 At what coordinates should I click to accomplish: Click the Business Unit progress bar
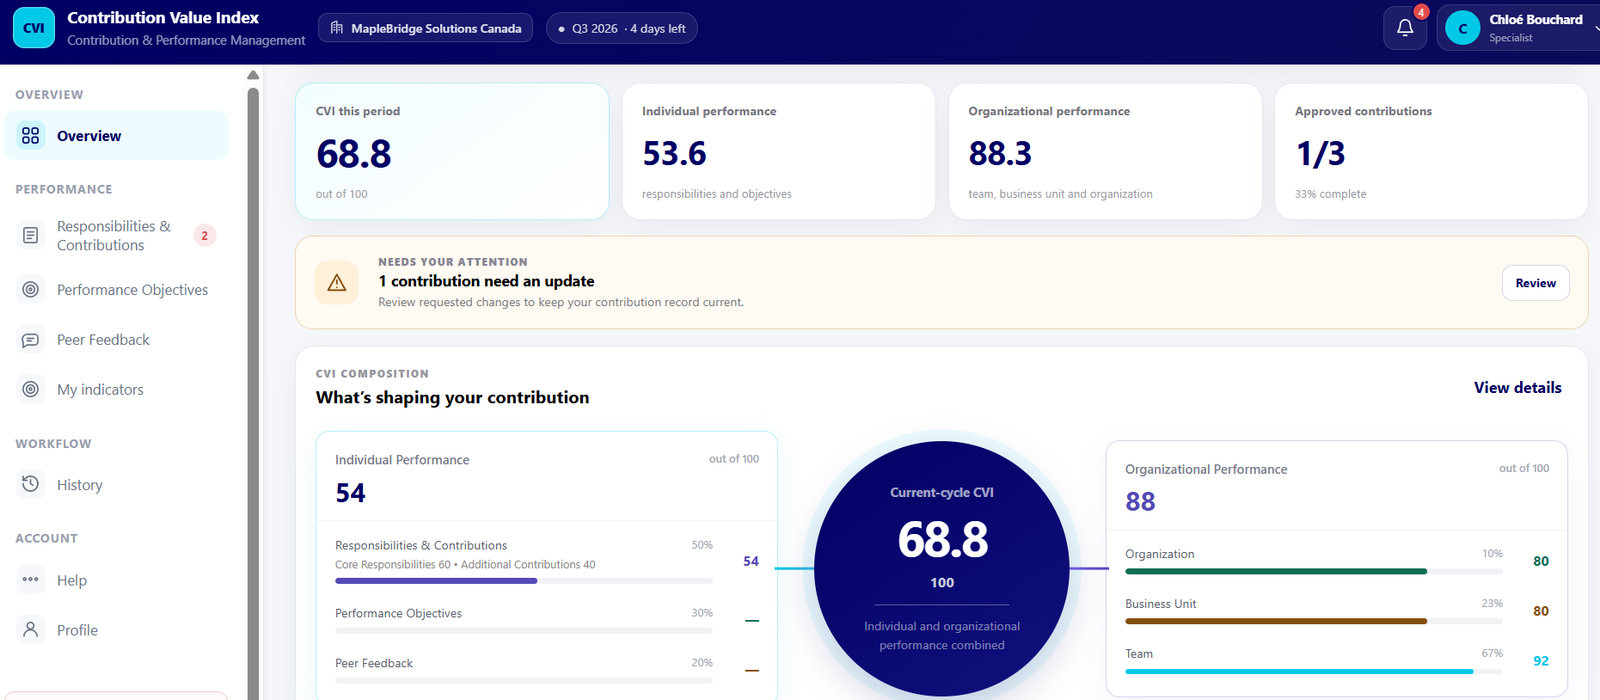coord(1314,621)
